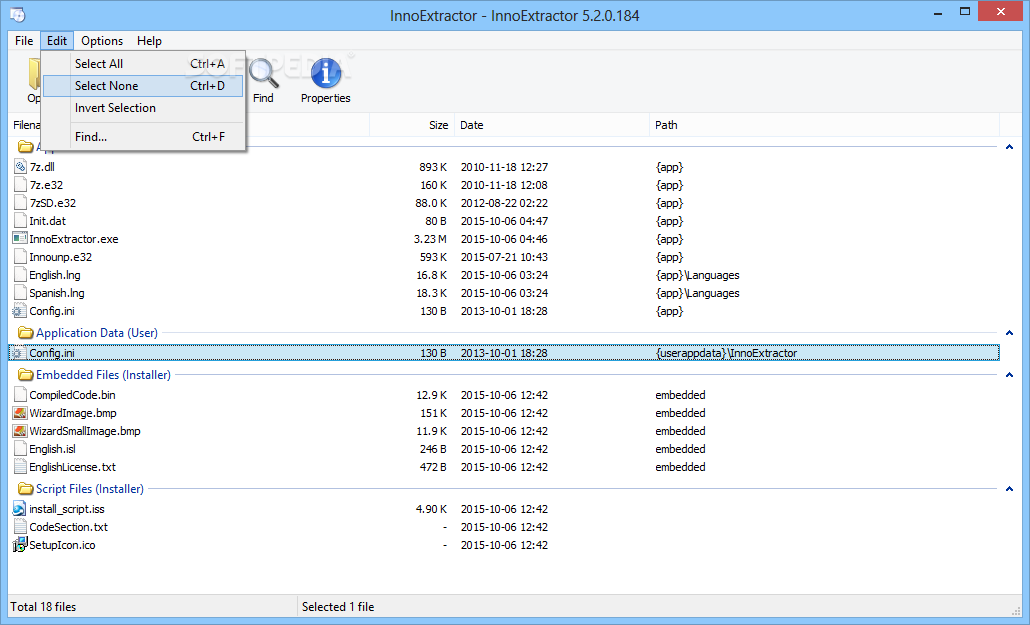Click the CompiledCode.bin file icon
Screen dimensions: 1030x625
pyautogui.click(x=20, y=395)
